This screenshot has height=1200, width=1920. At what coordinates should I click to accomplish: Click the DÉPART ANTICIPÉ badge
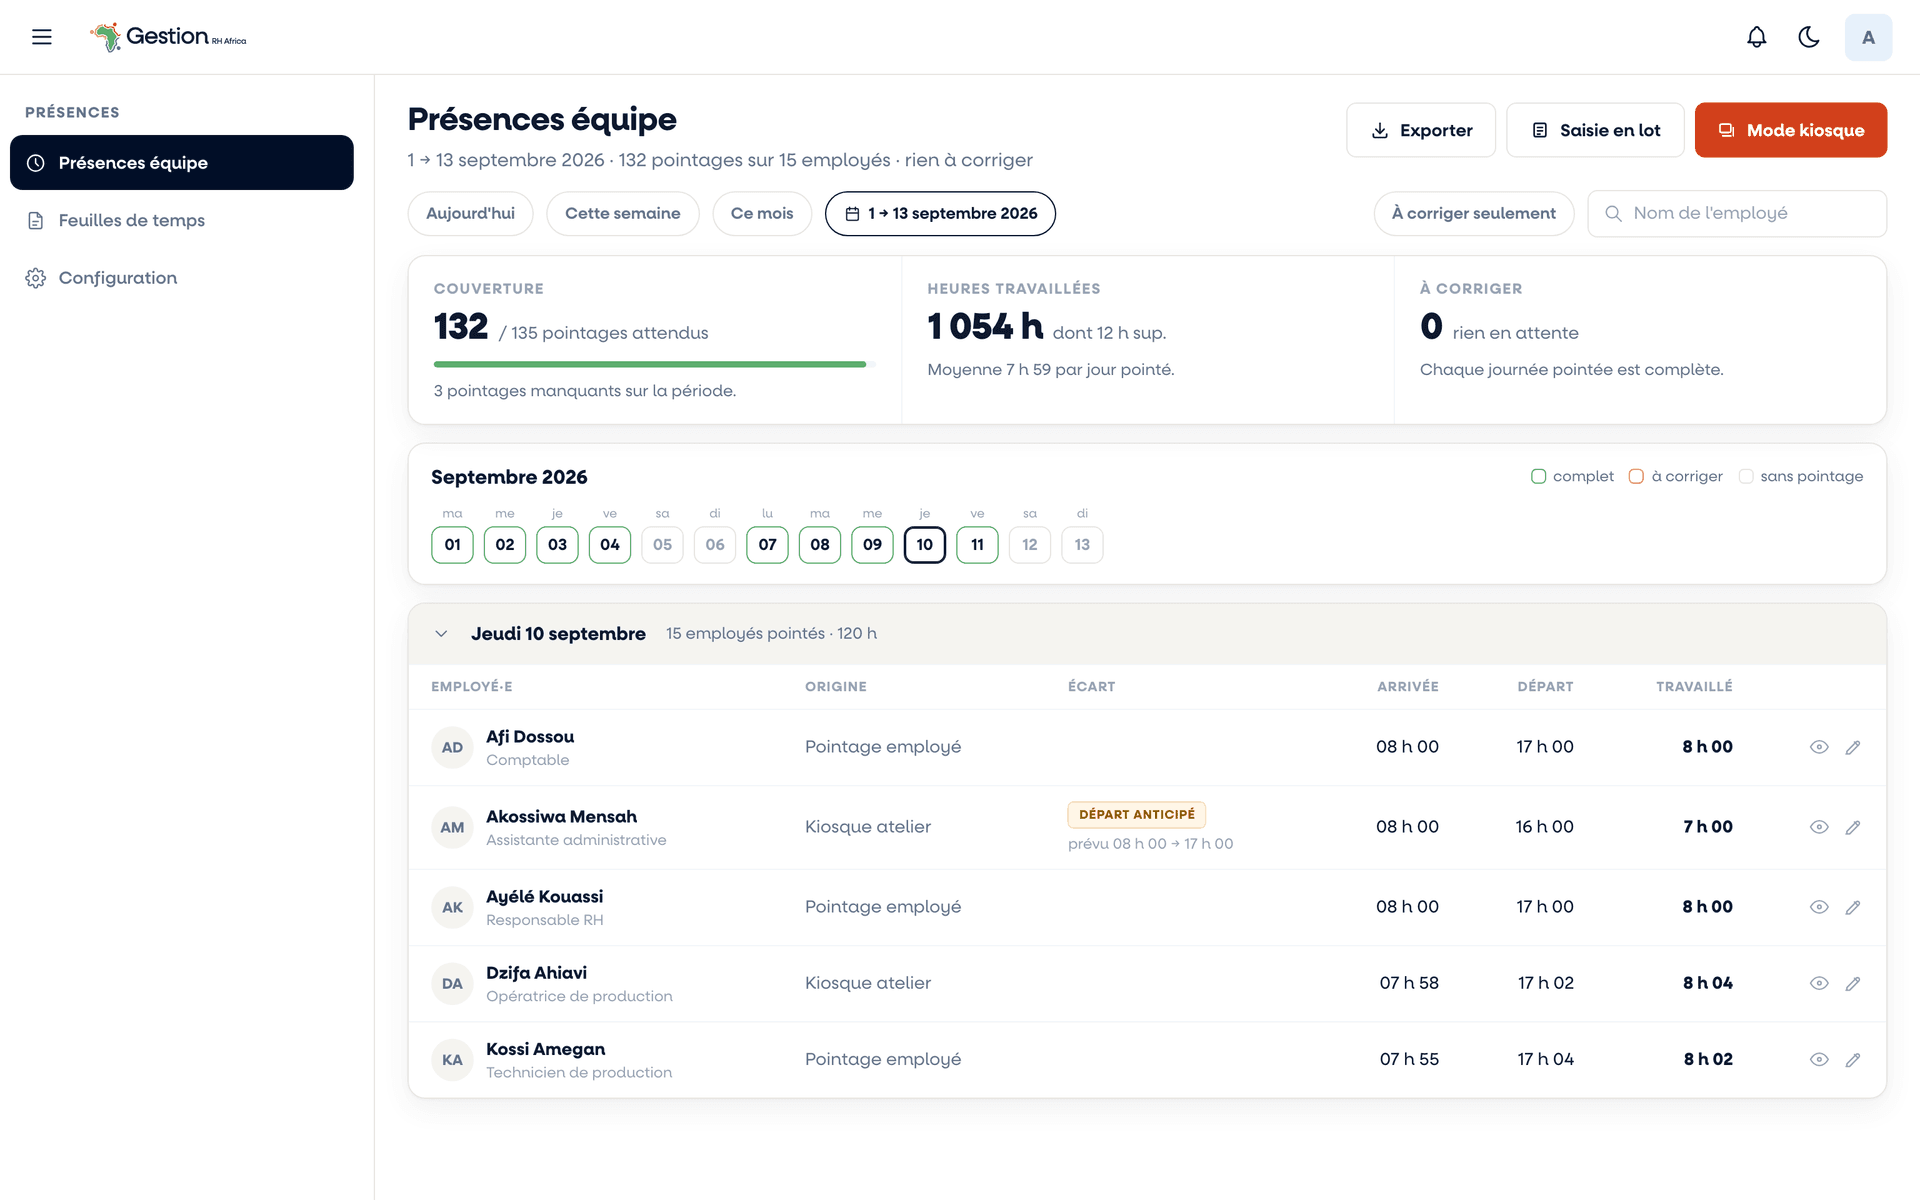pos(1137,815)
